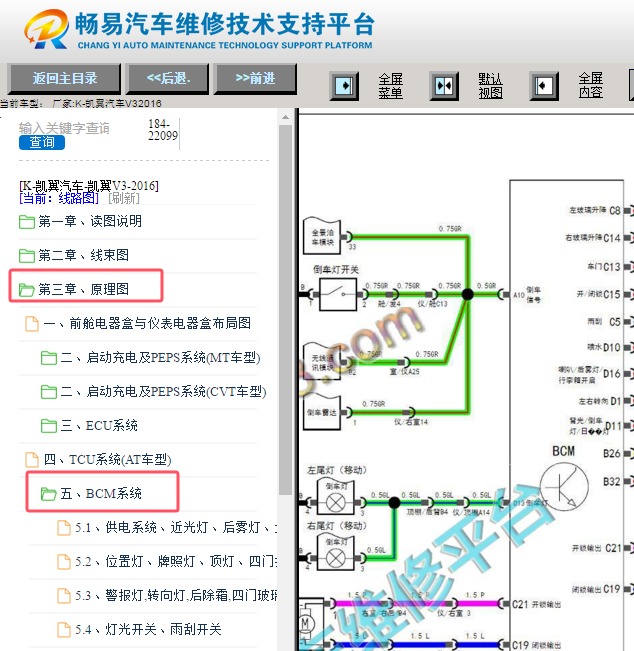
Task: Click the 当前：线路图 link
Action: tap(59, 198)
